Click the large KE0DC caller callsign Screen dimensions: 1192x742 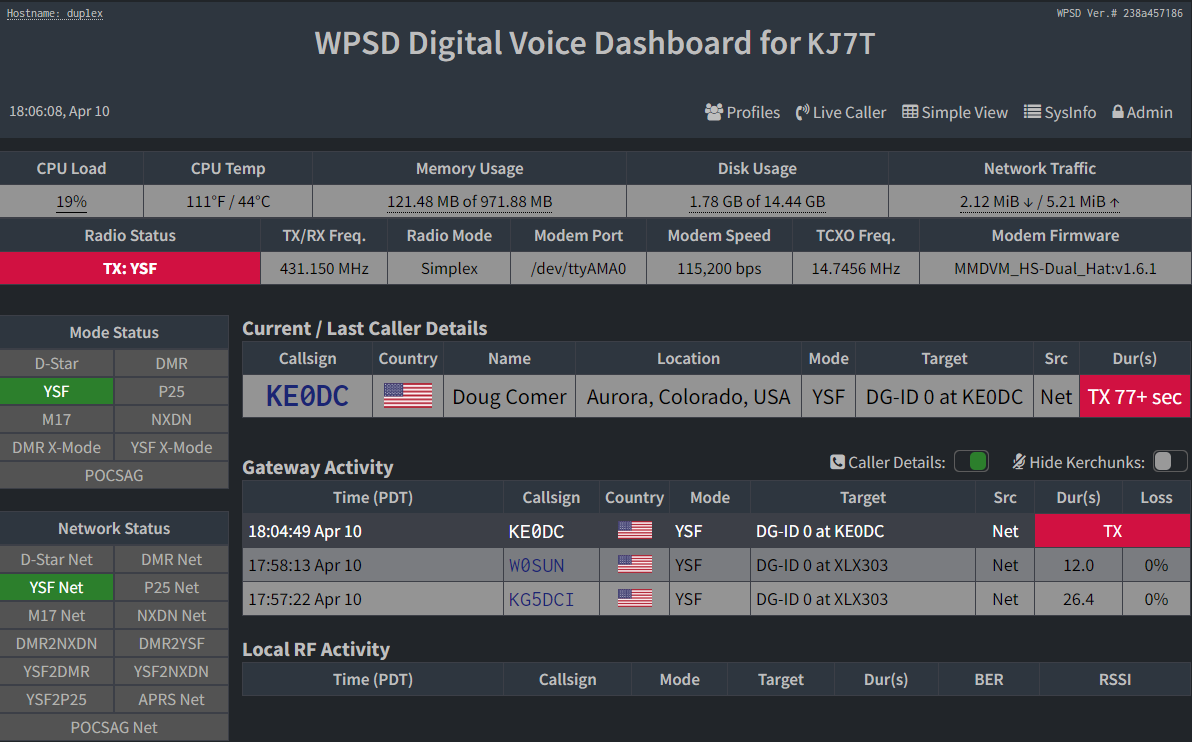pyautogui.click(x=307, y=396)
